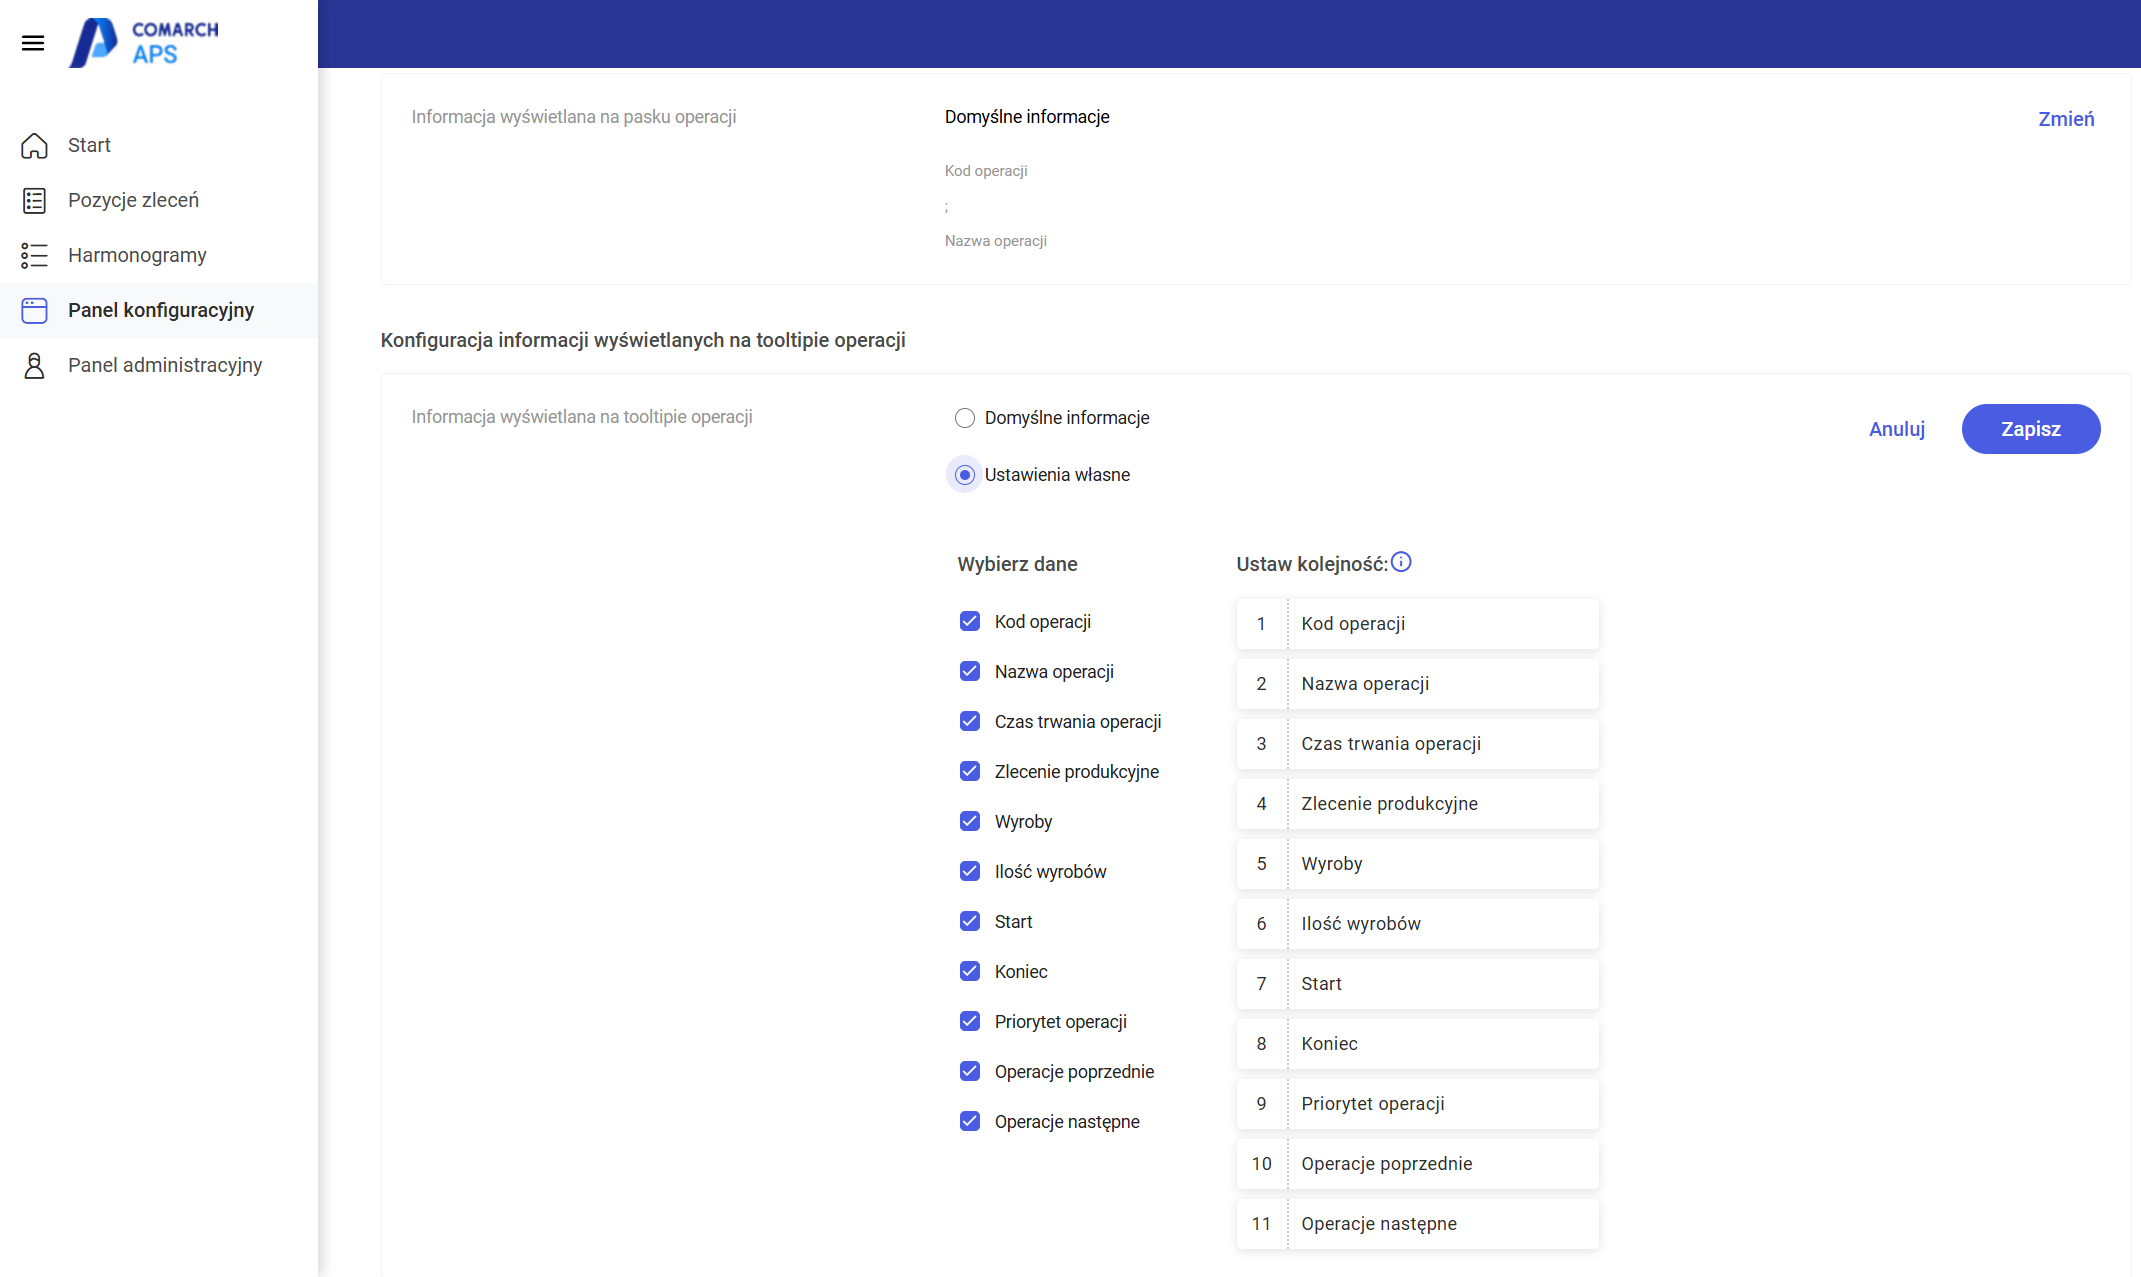This screenshot has width=2141, height=1277.
Task: Click the hamburger menu icon
Action: (33, 43)
